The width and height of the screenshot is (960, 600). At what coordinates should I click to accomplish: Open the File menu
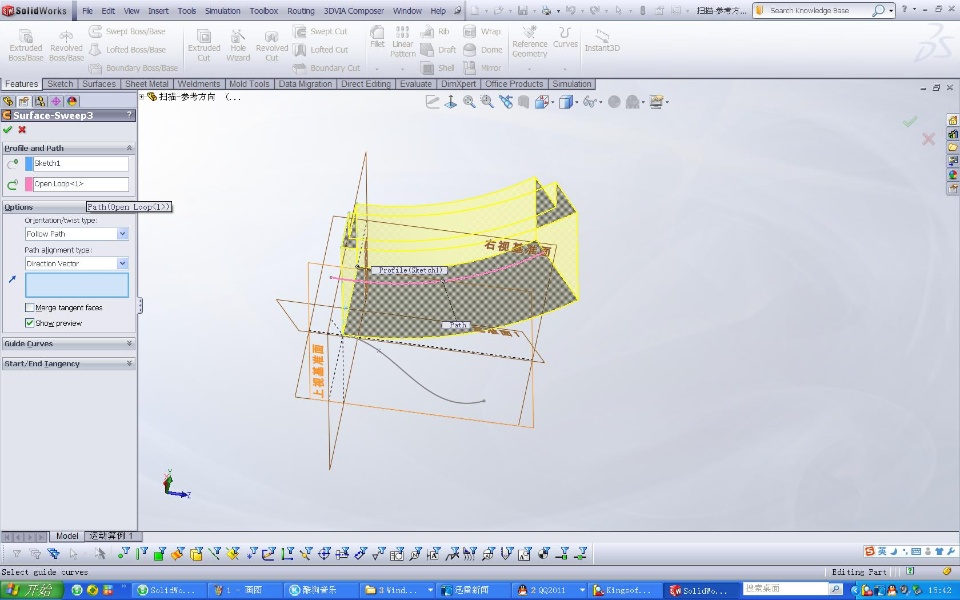coord(88,11)
